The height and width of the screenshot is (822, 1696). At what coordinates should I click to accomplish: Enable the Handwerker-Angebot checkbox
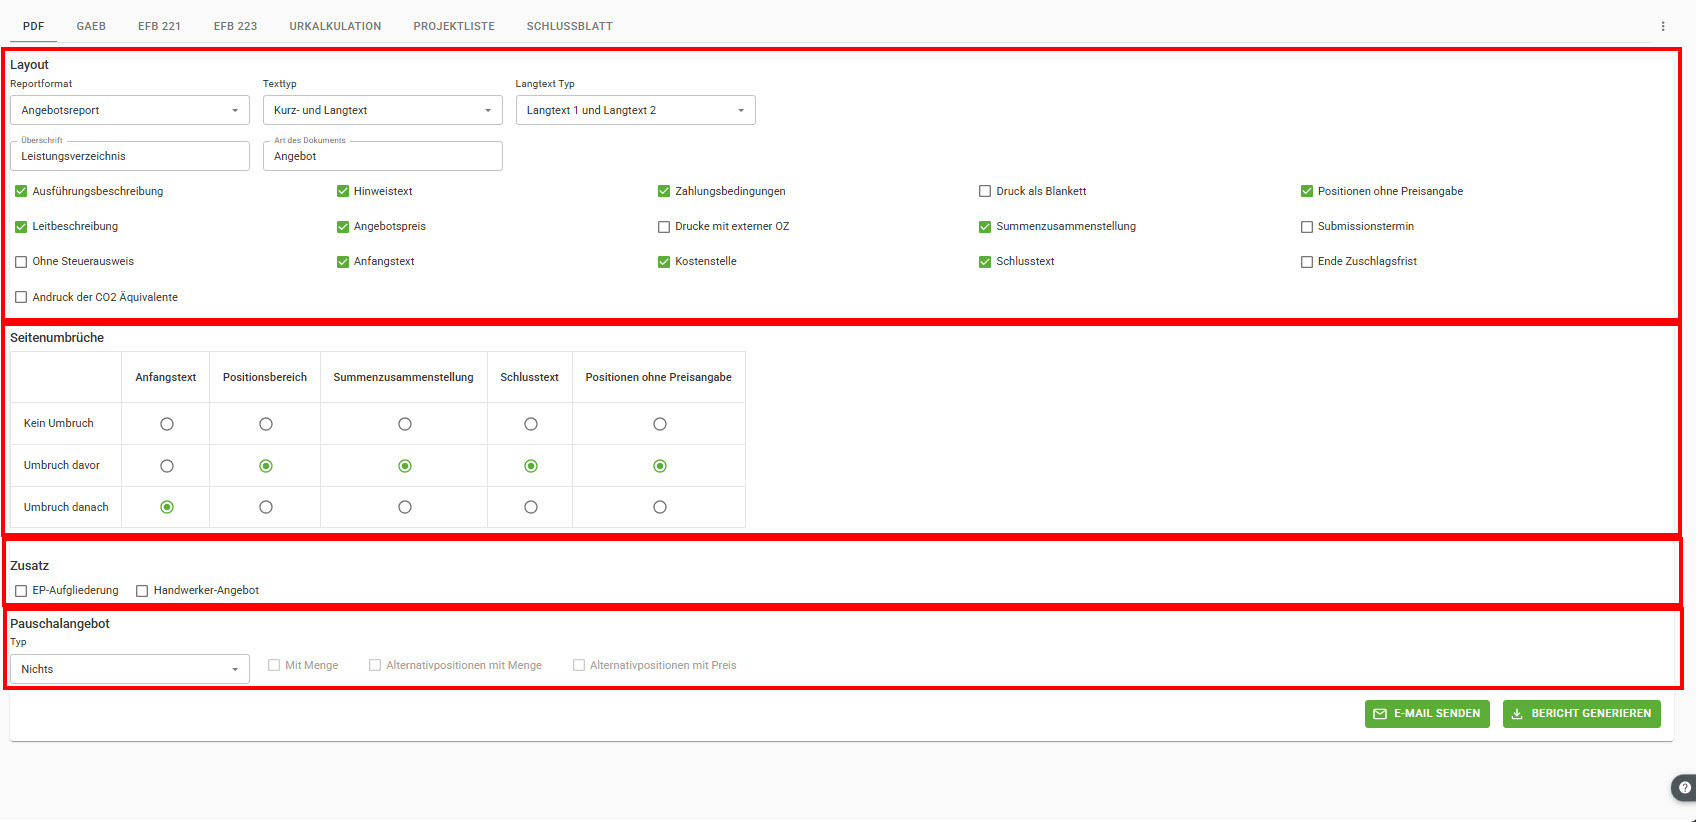click(x=142, y=591)
